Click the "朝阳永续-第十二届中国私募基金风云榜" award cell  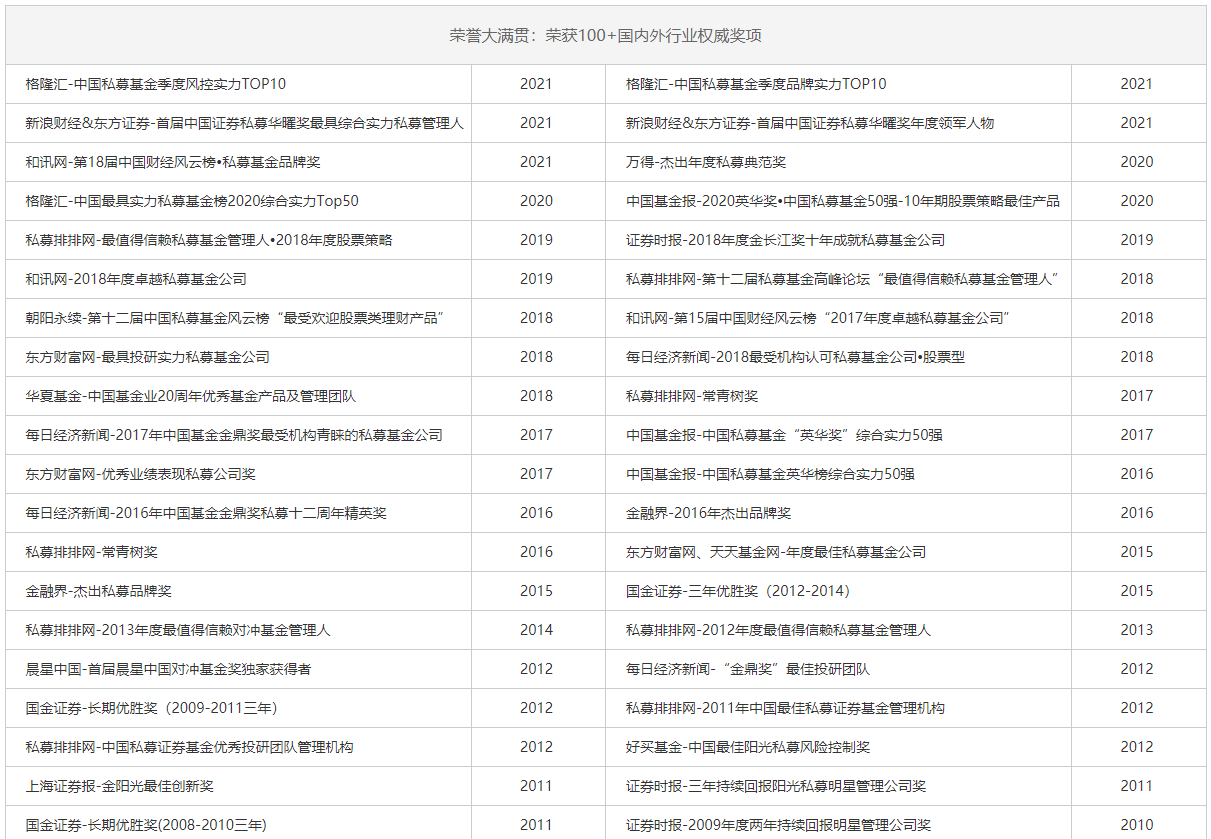(x=238, y=318)
